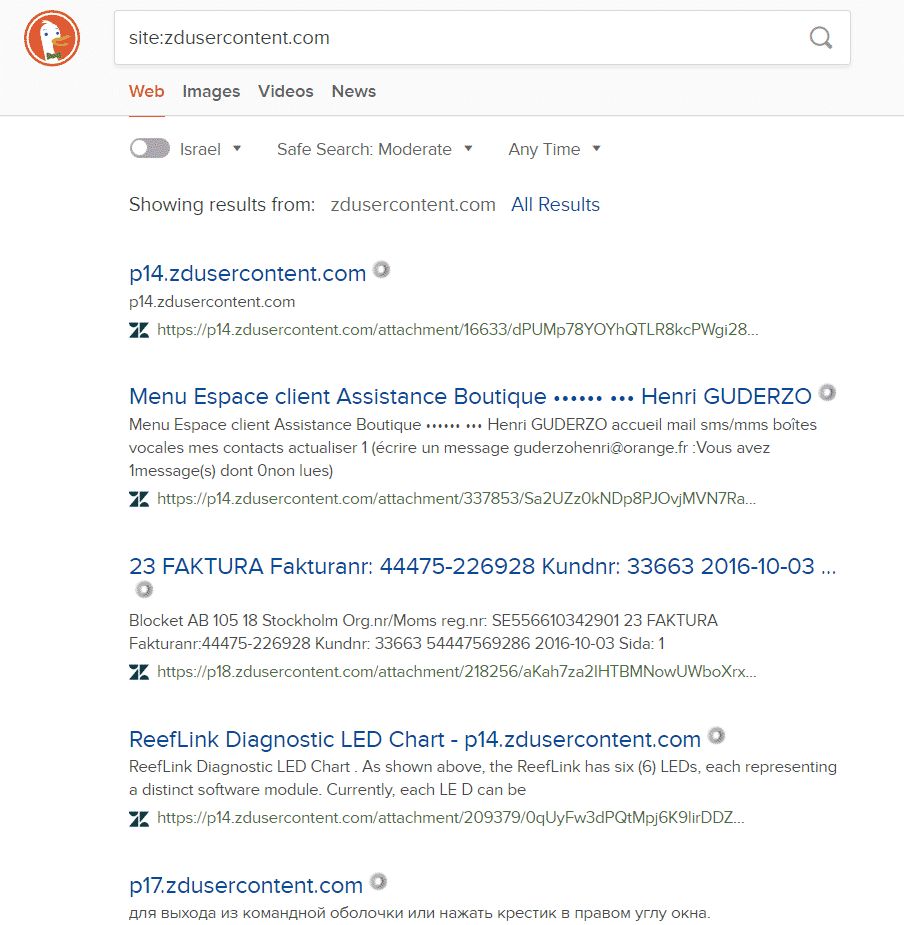Open the Israel region dropdown

tap(211, 149)
